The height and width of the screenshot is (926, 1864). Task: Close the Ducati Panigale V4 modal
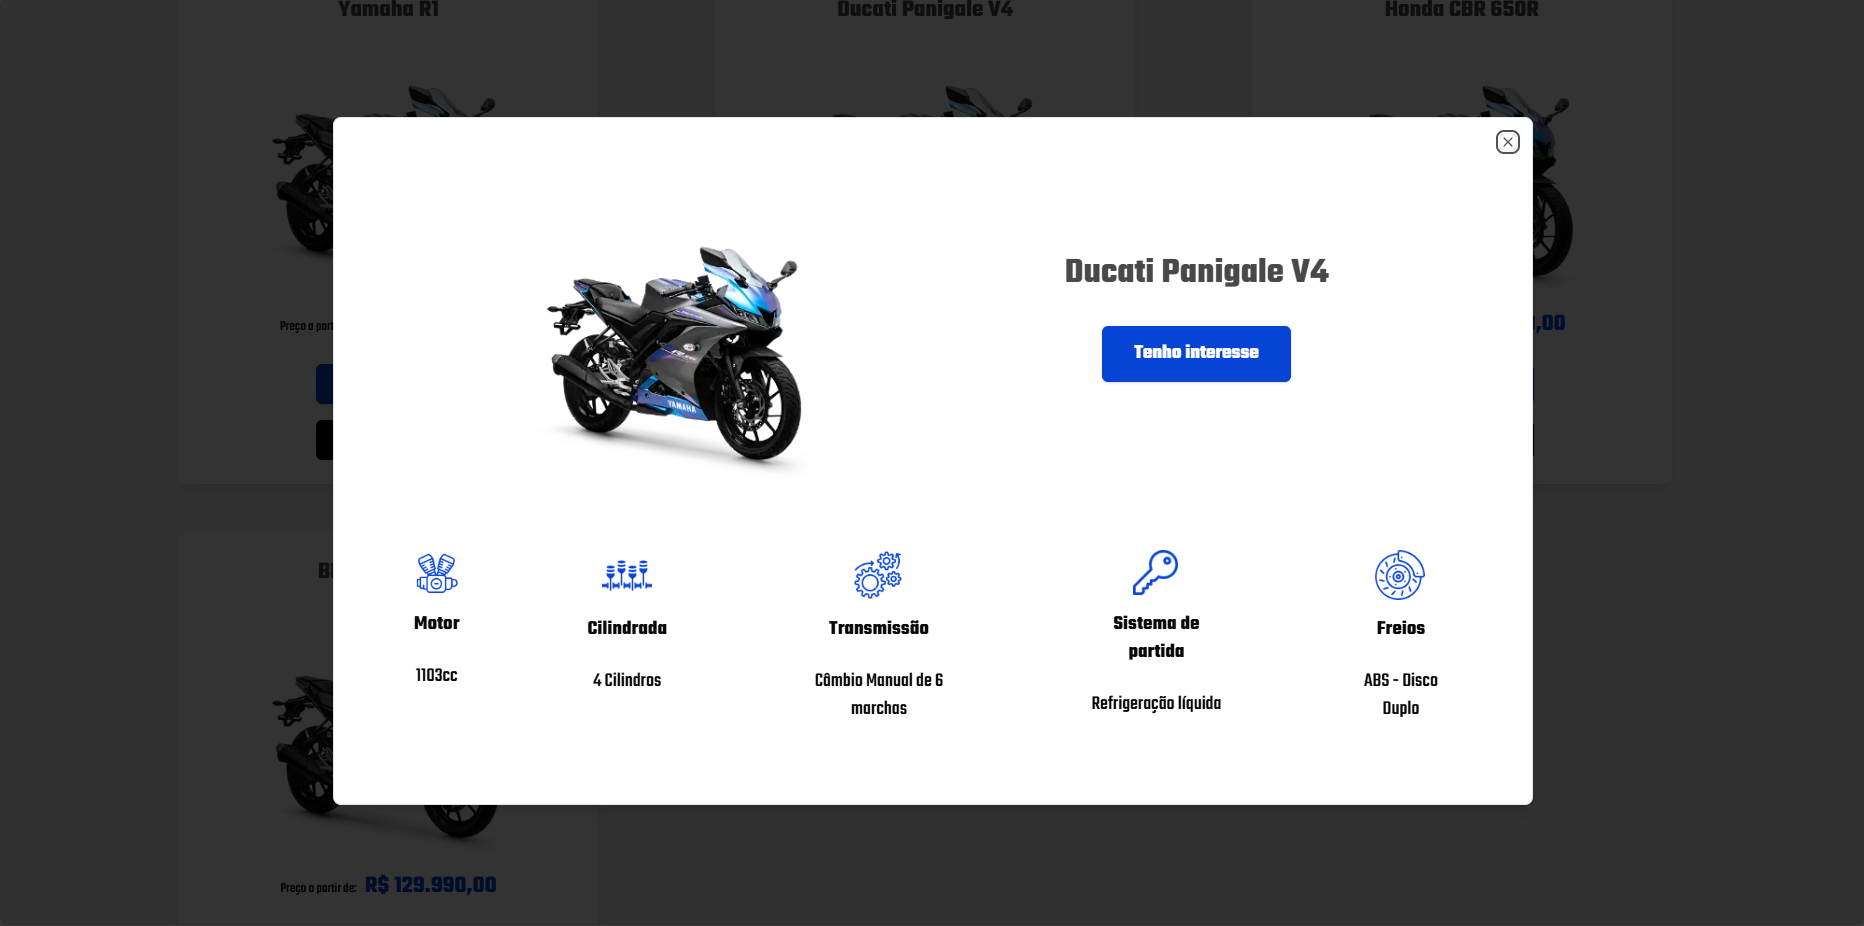click(1507, 142)
